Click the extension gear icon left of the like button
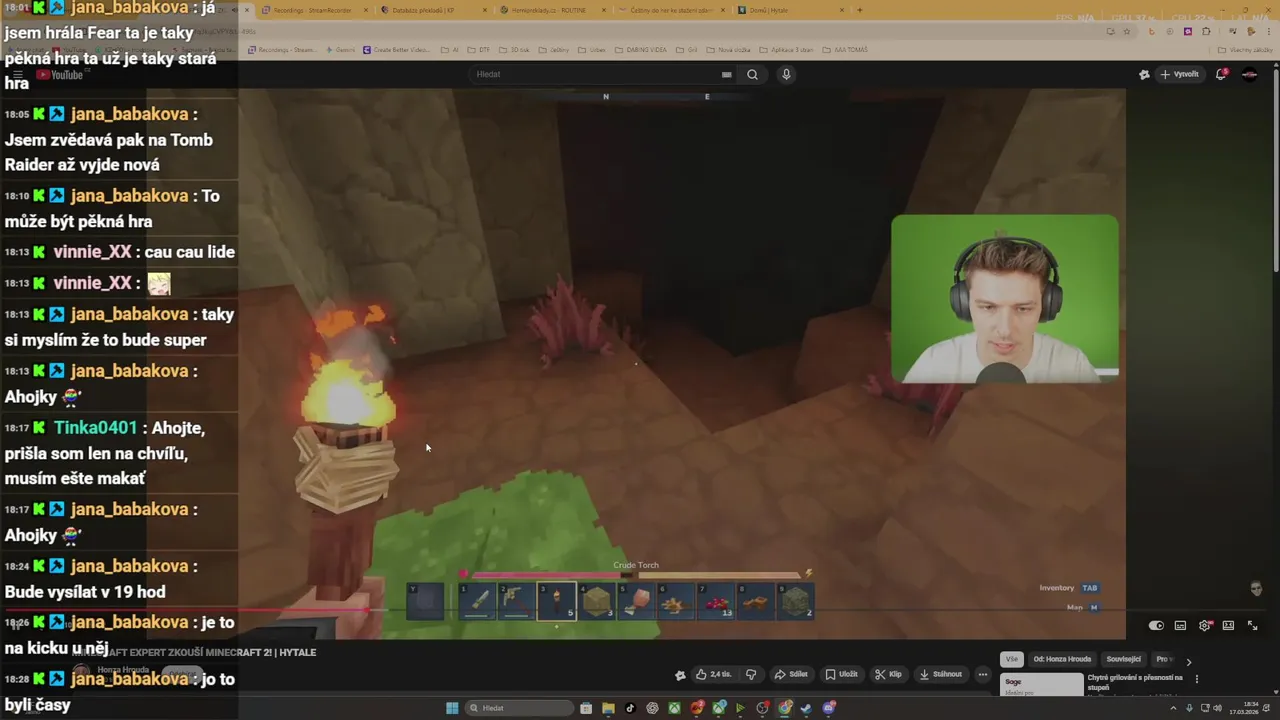 point(680,674)
